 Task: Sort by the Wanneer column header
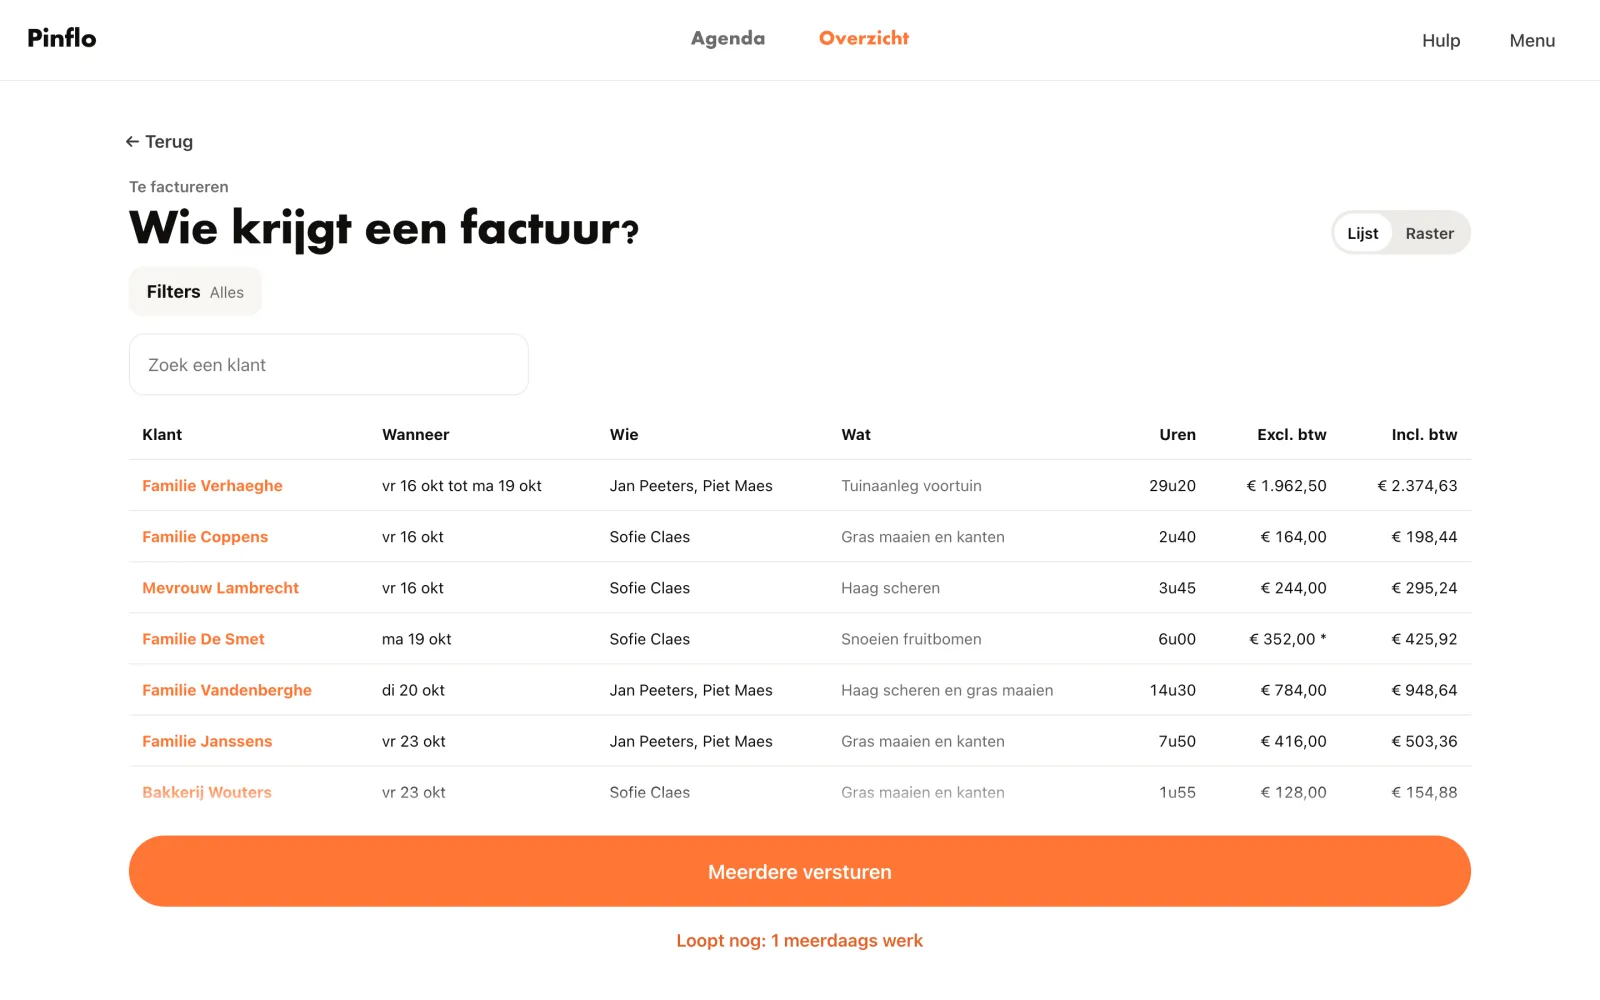(x=415, y=435)
